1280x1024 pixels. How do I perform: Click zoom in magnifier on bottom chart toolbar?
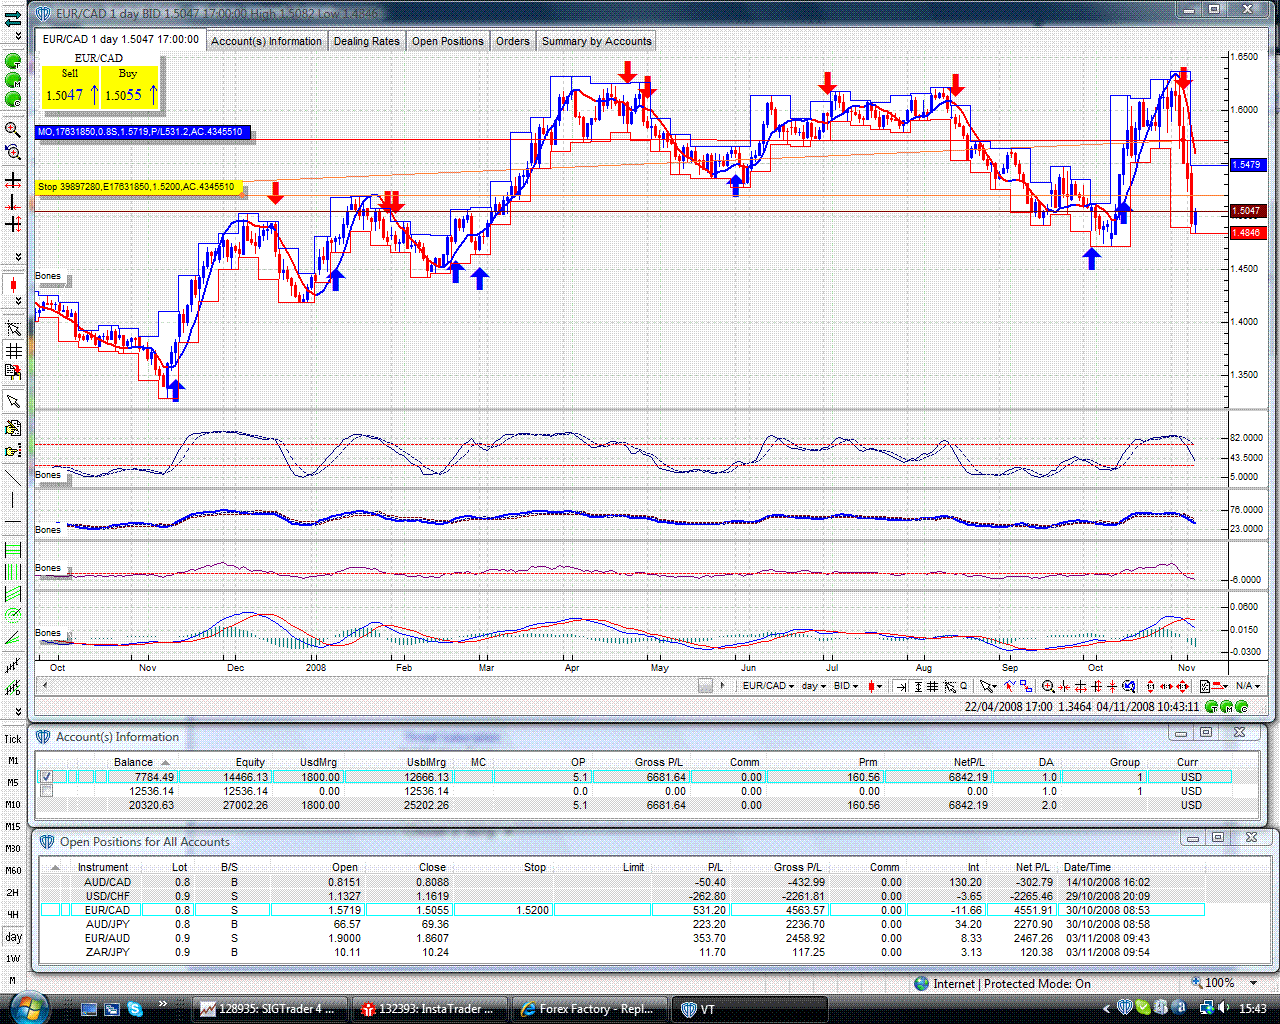[1048, 686]
